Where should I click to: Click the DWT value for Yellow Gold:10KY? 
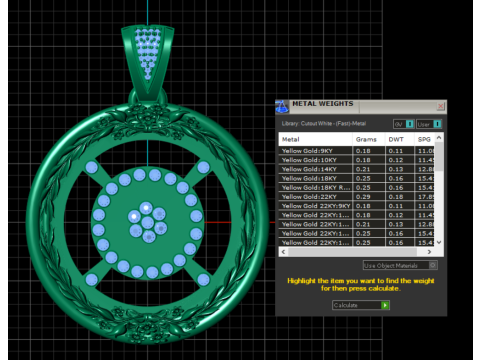point(400,160)
